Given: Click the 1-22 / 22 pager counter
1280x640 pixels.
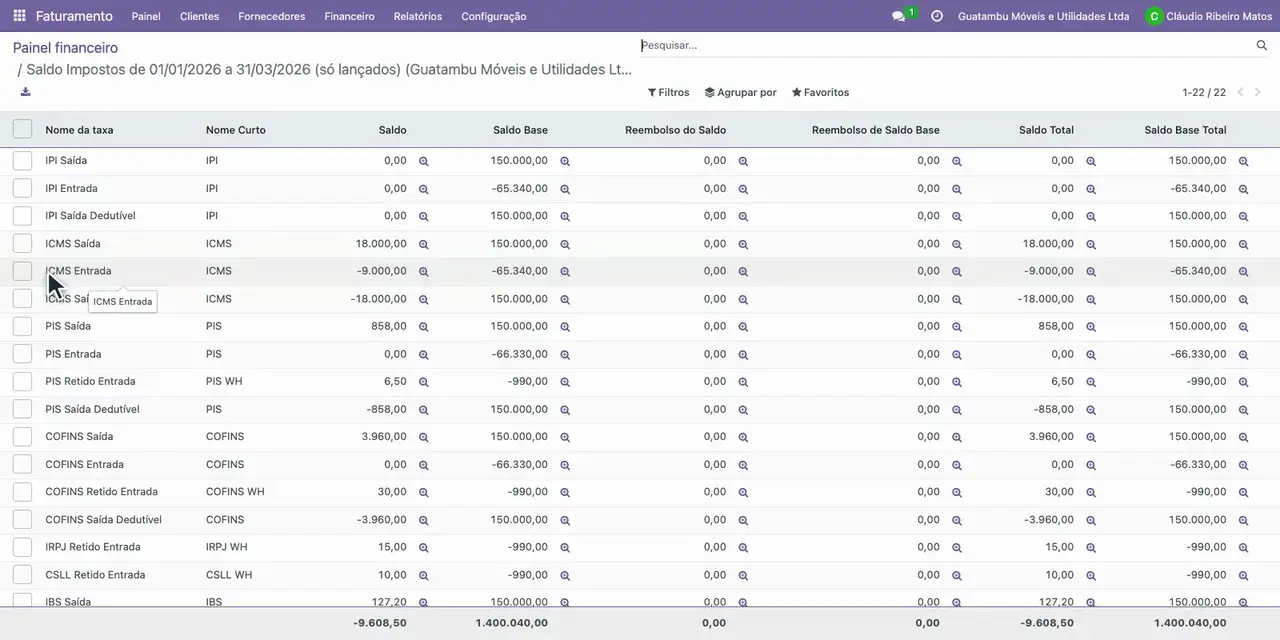Looking at the screenshot, I should point(1204,92).
